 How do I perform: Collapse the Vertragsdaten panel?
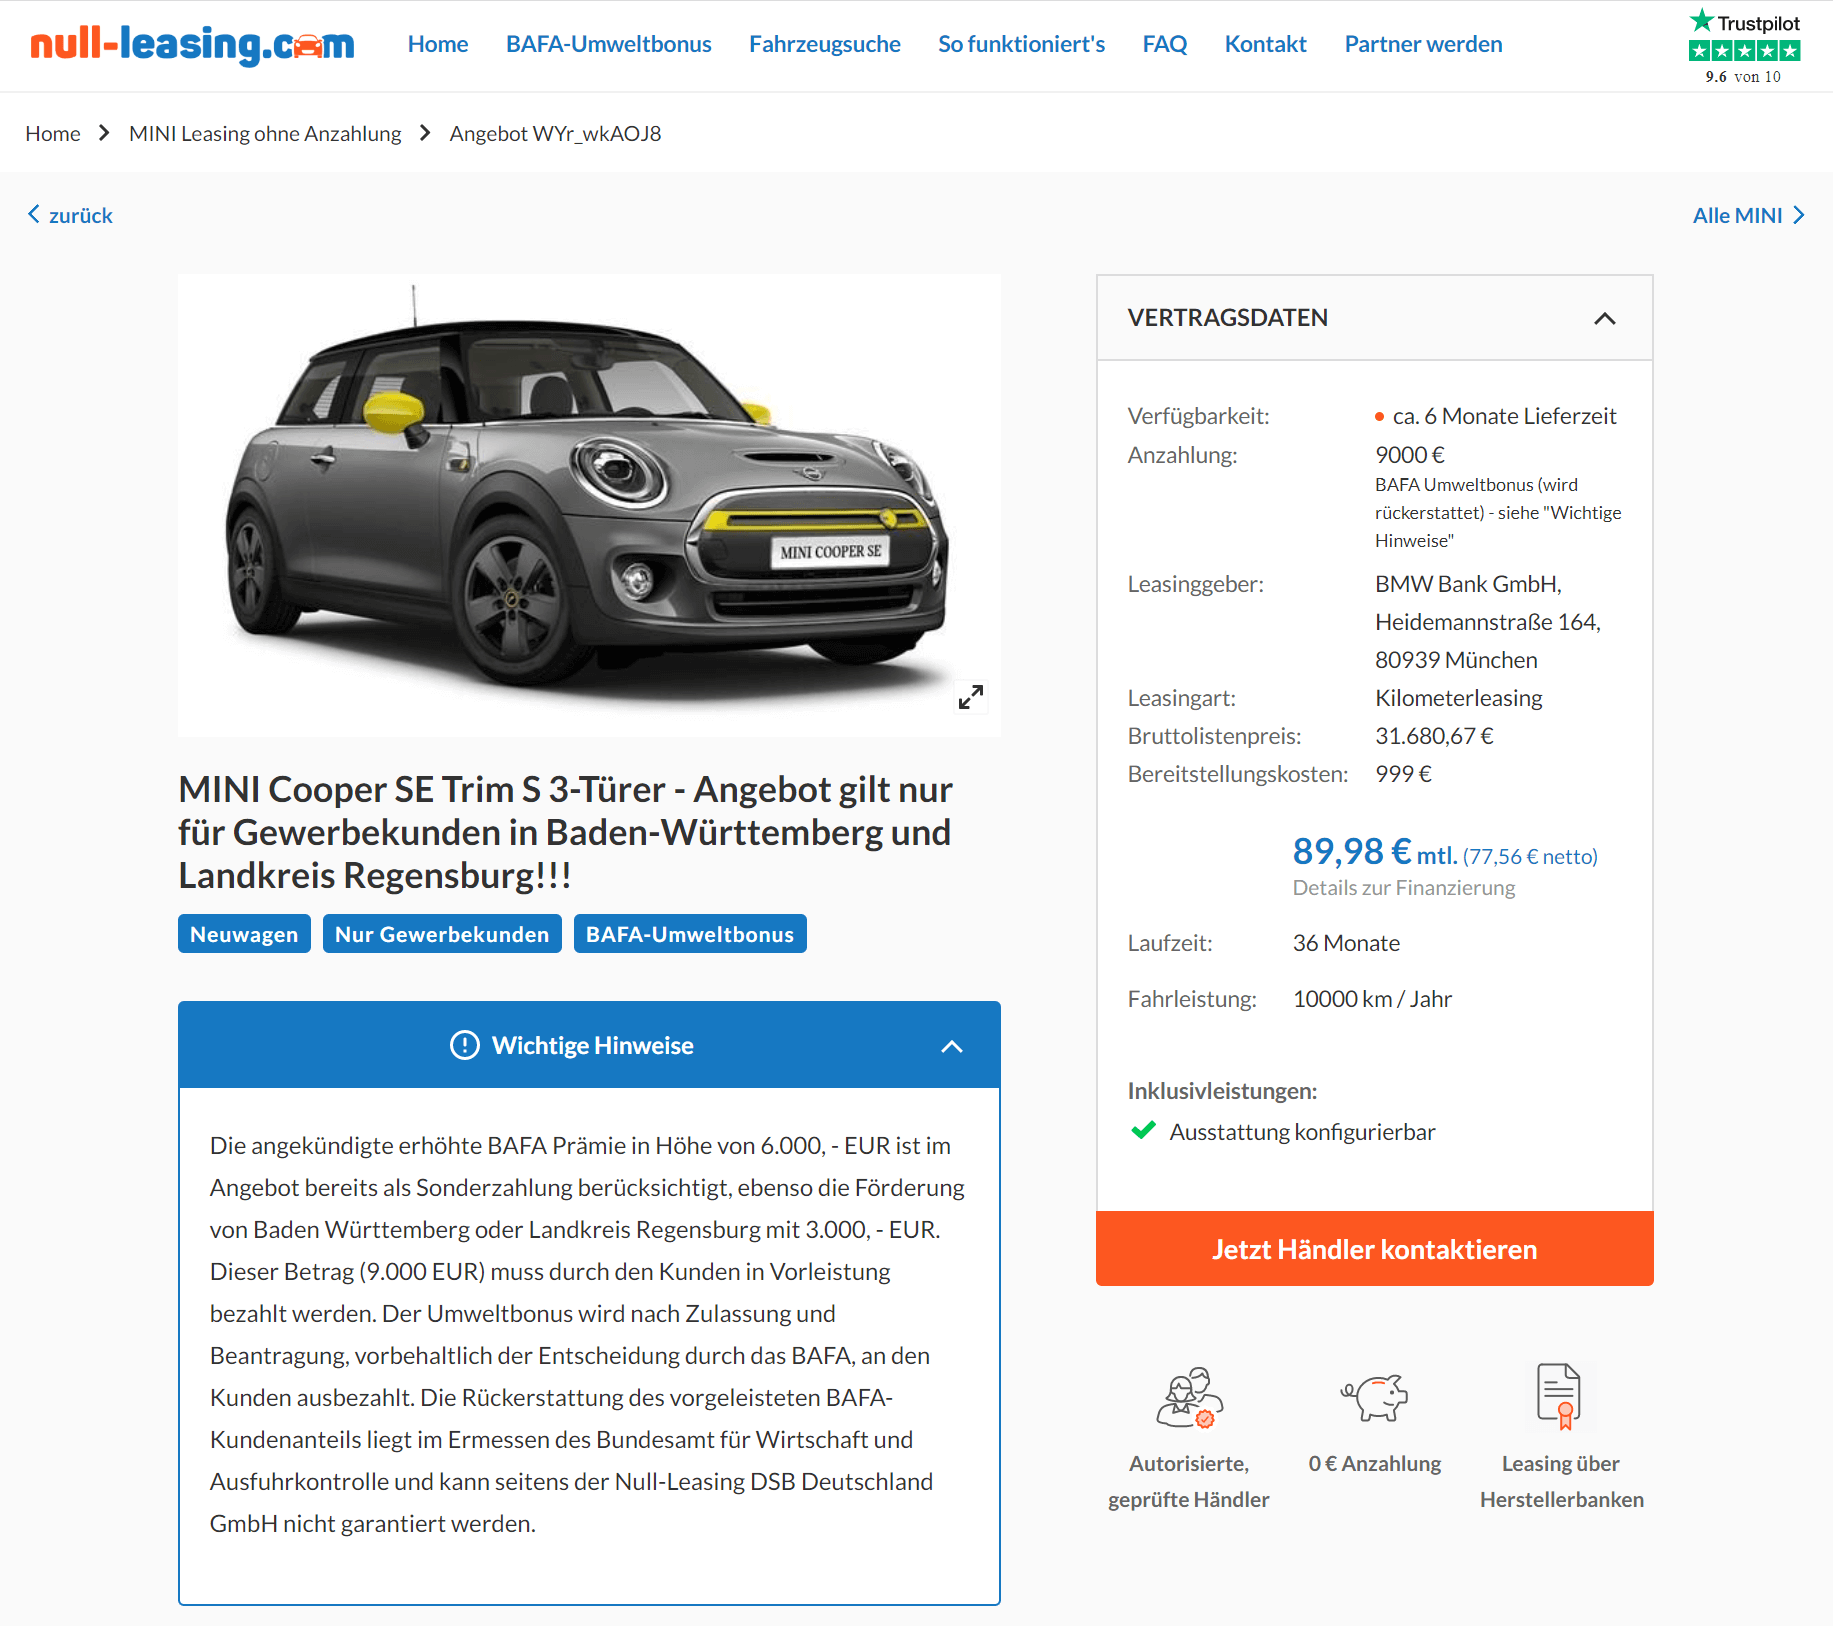(1604, 318)
